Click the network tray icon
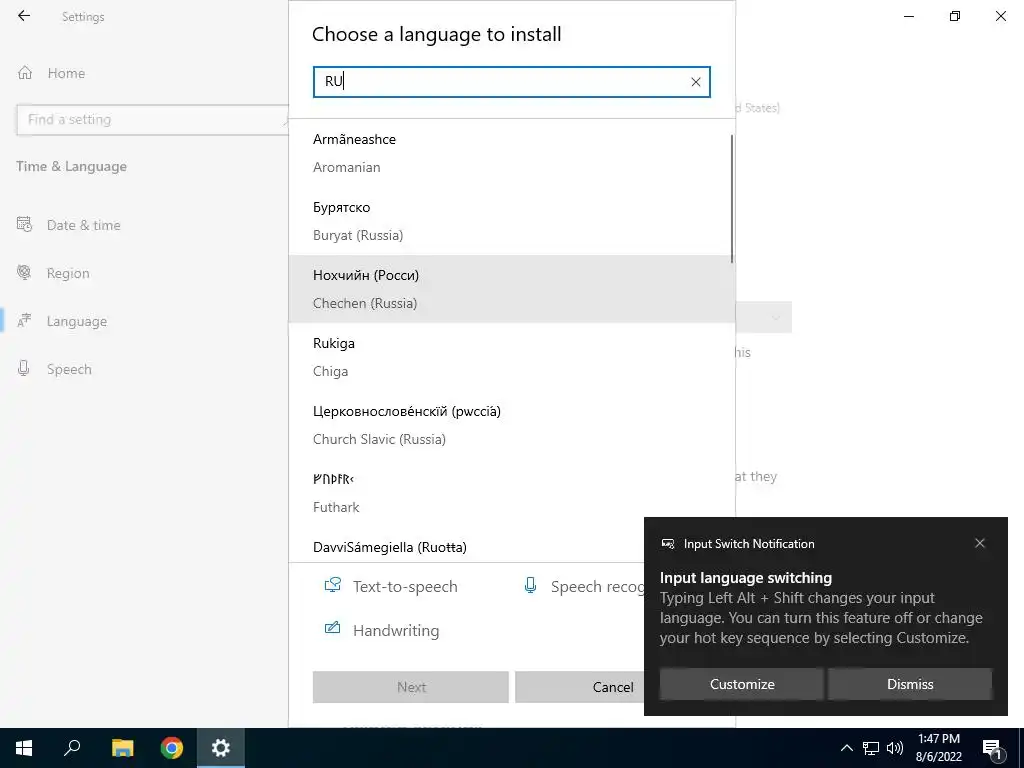The image size is (1024, 768). 871,748
